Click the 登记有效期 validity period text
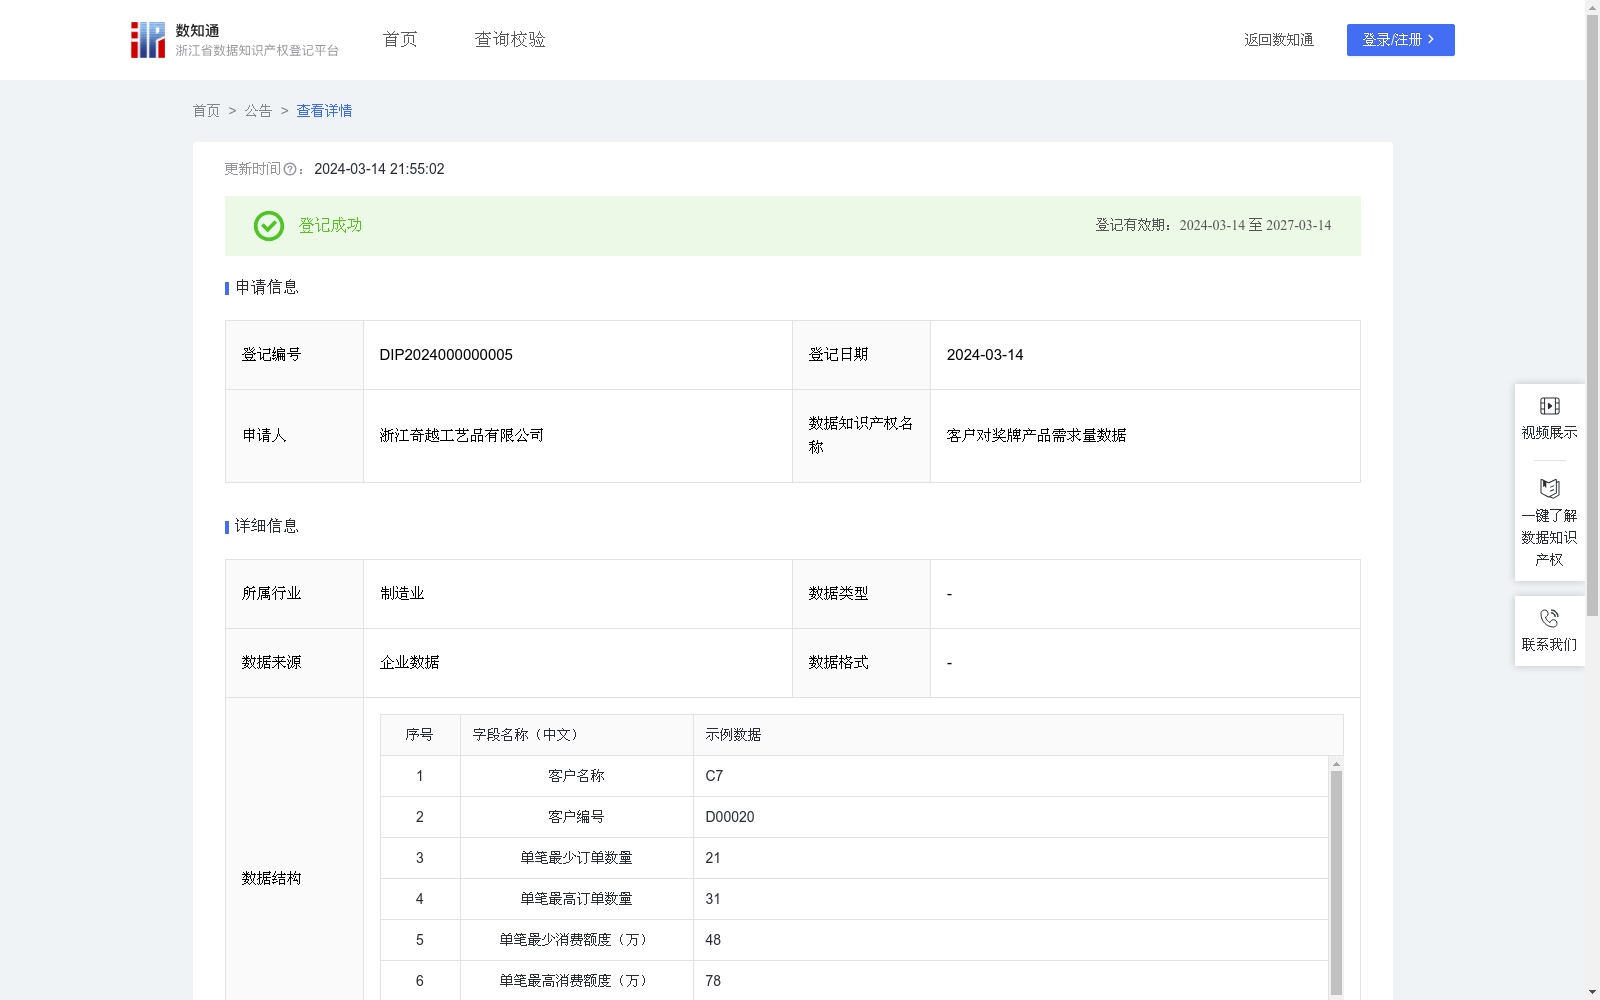The width and height of the screenshot is (1600, 1000). [1213, 226]
